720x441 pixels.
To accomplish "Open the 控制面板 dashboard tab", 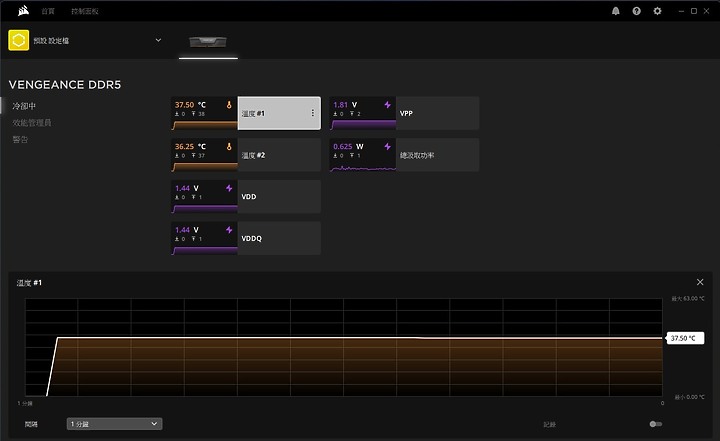I will tap(85, 11).
